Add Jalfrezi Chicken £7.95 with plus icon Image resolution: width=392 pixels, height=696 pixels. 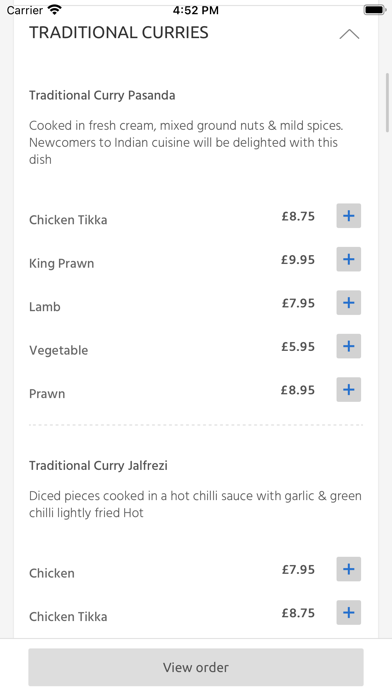(348, 569)
